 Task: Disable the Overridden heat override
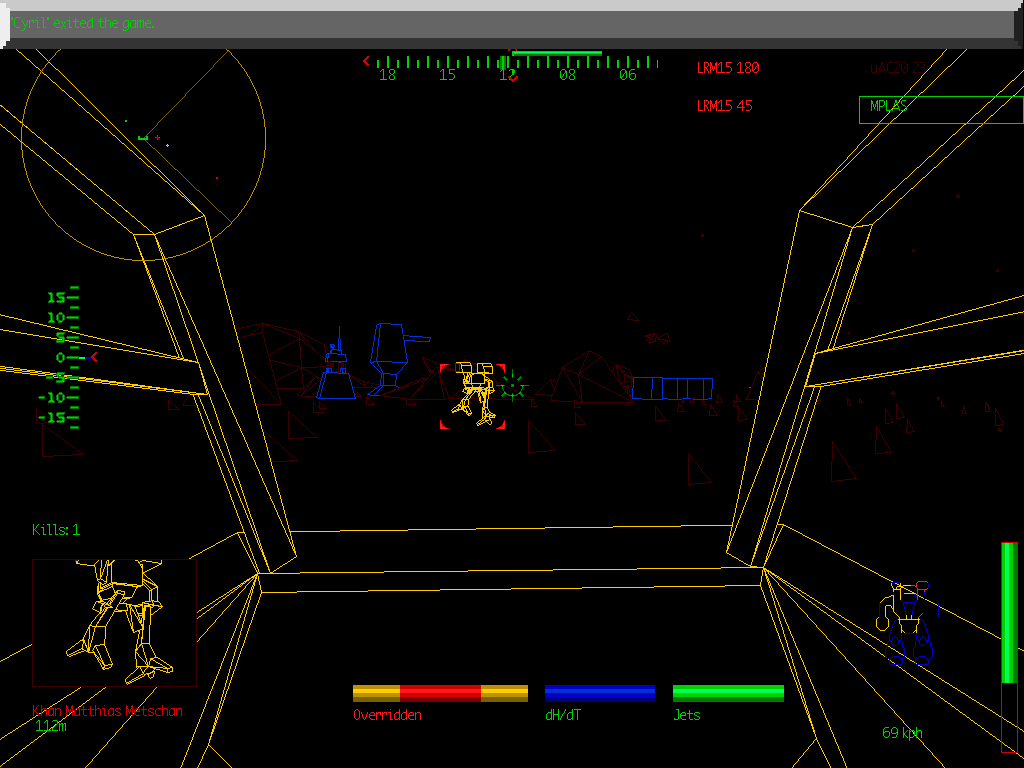[x=440, y=691]
